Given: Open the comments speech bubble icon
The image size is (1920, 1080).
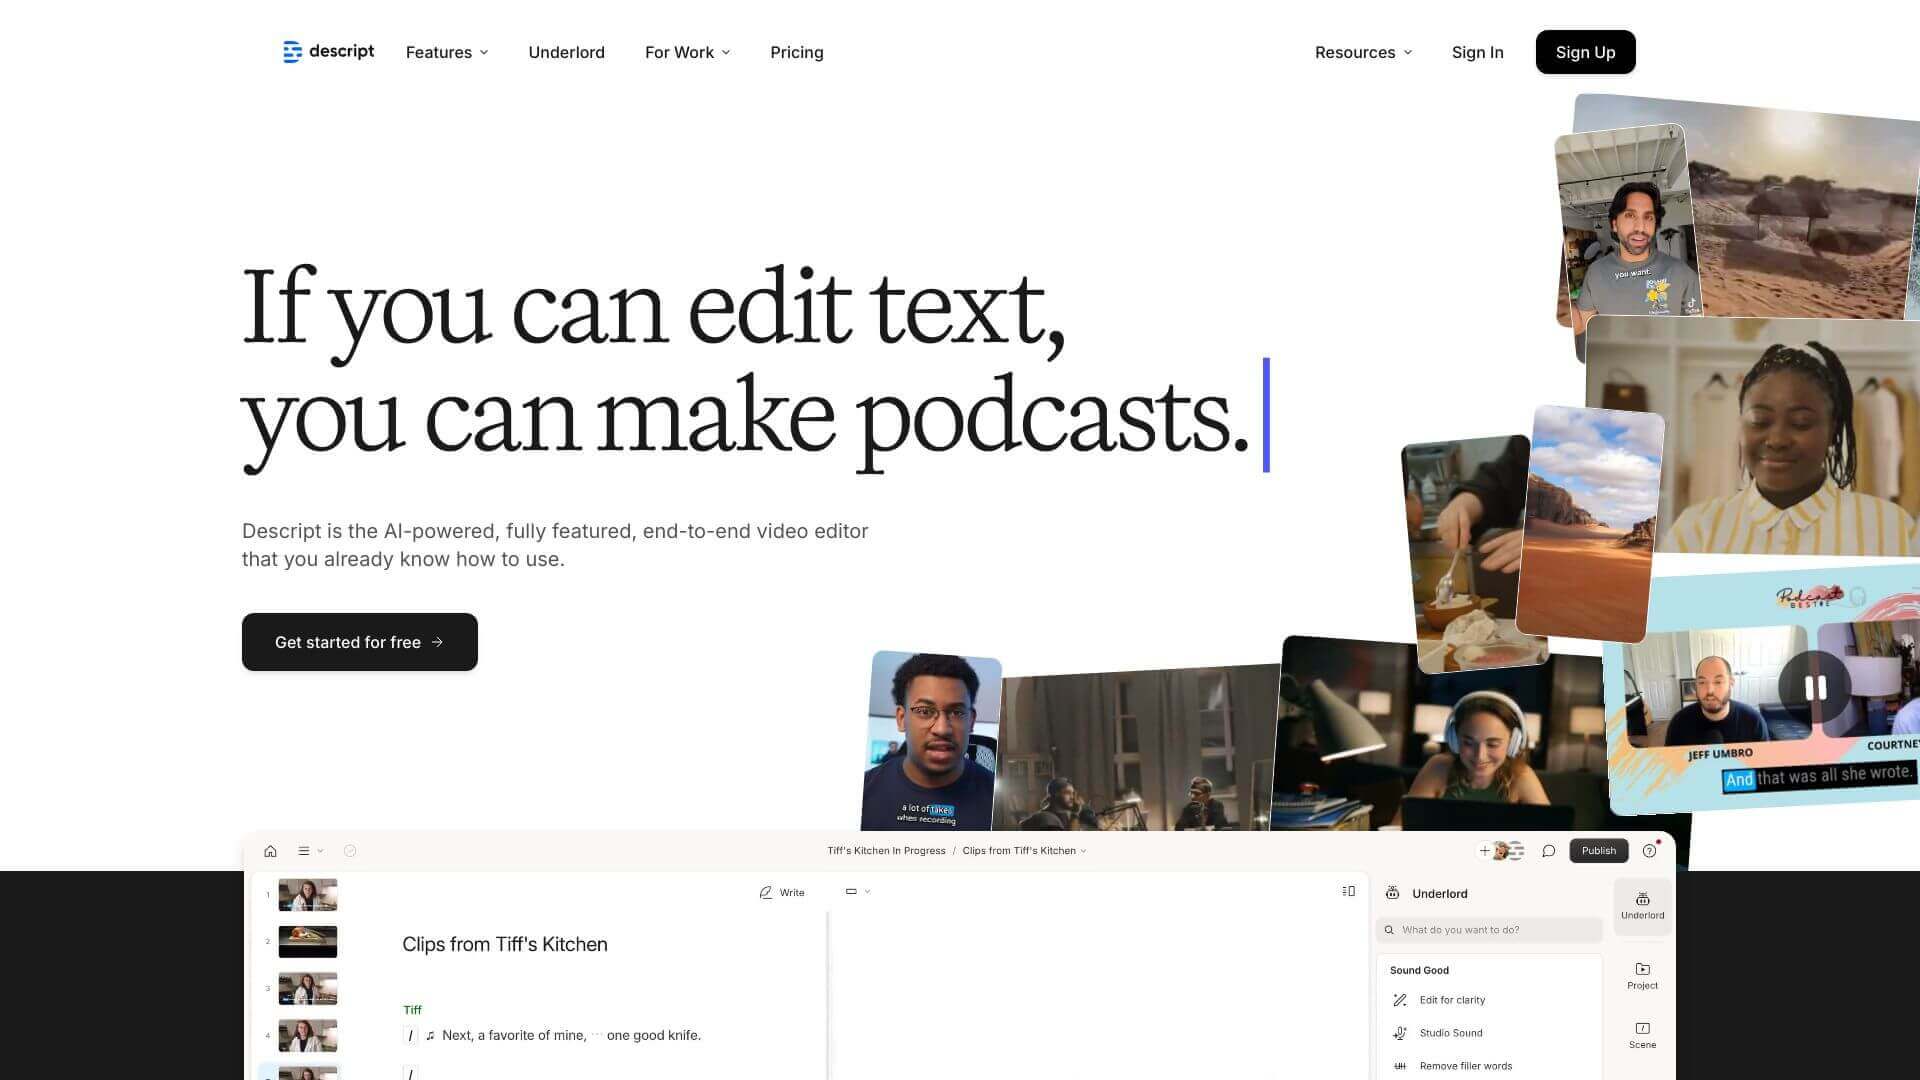Looking at the screenshot, I should [x=1548, y=851].
